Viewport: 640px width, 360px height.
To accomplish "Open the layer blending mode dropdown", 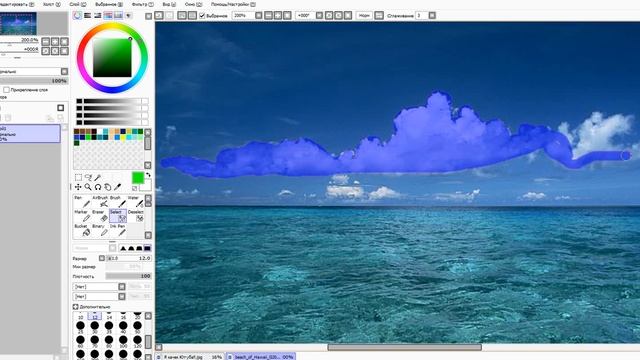I will 64,71.
